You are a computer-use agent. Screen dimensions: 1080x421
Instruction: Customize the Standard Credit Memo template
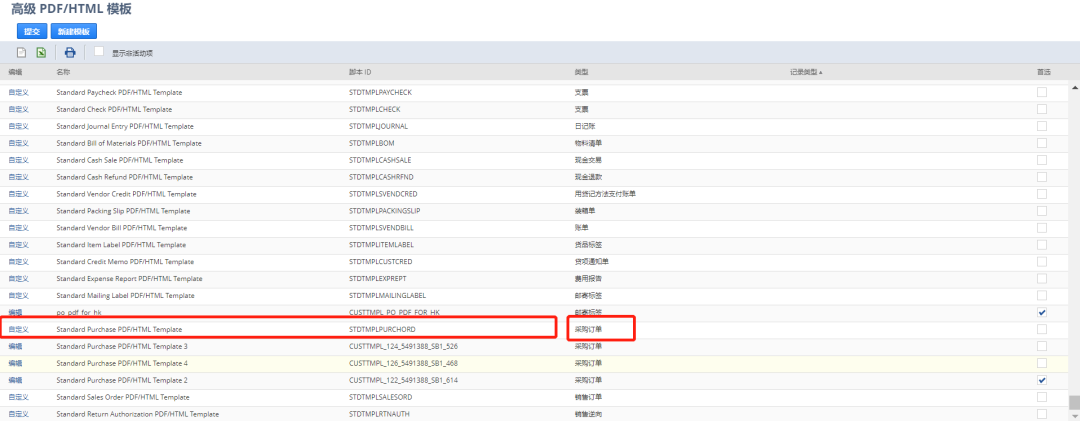click(x=19, y=261)
